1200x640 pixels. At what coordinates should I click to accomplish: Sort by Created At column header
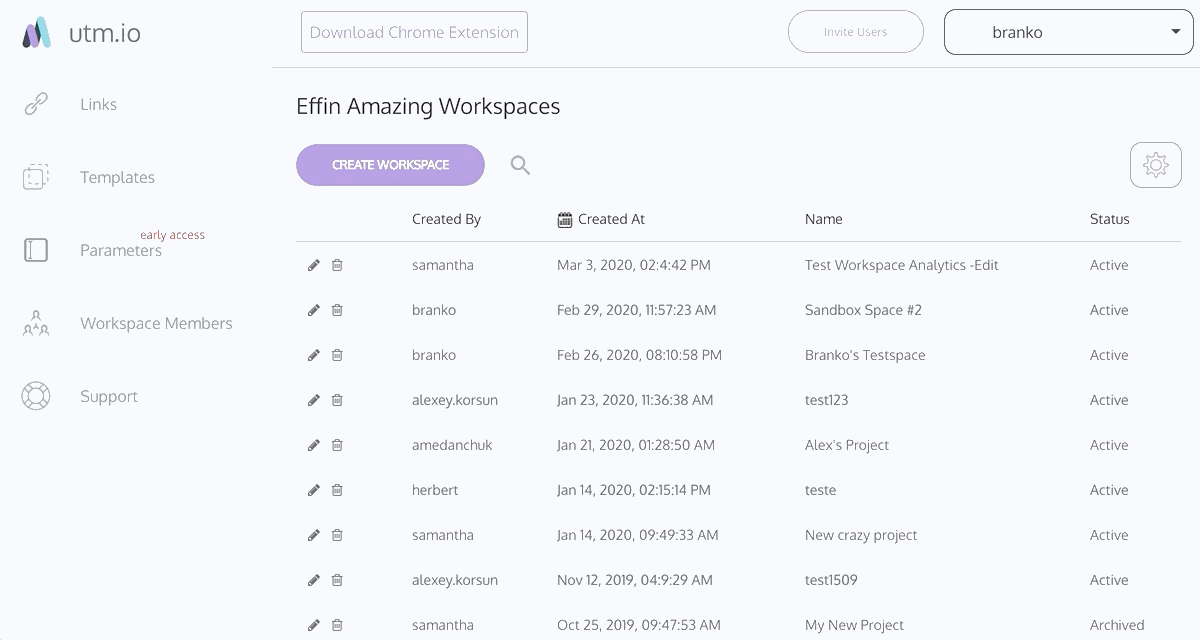click(611, 219)
